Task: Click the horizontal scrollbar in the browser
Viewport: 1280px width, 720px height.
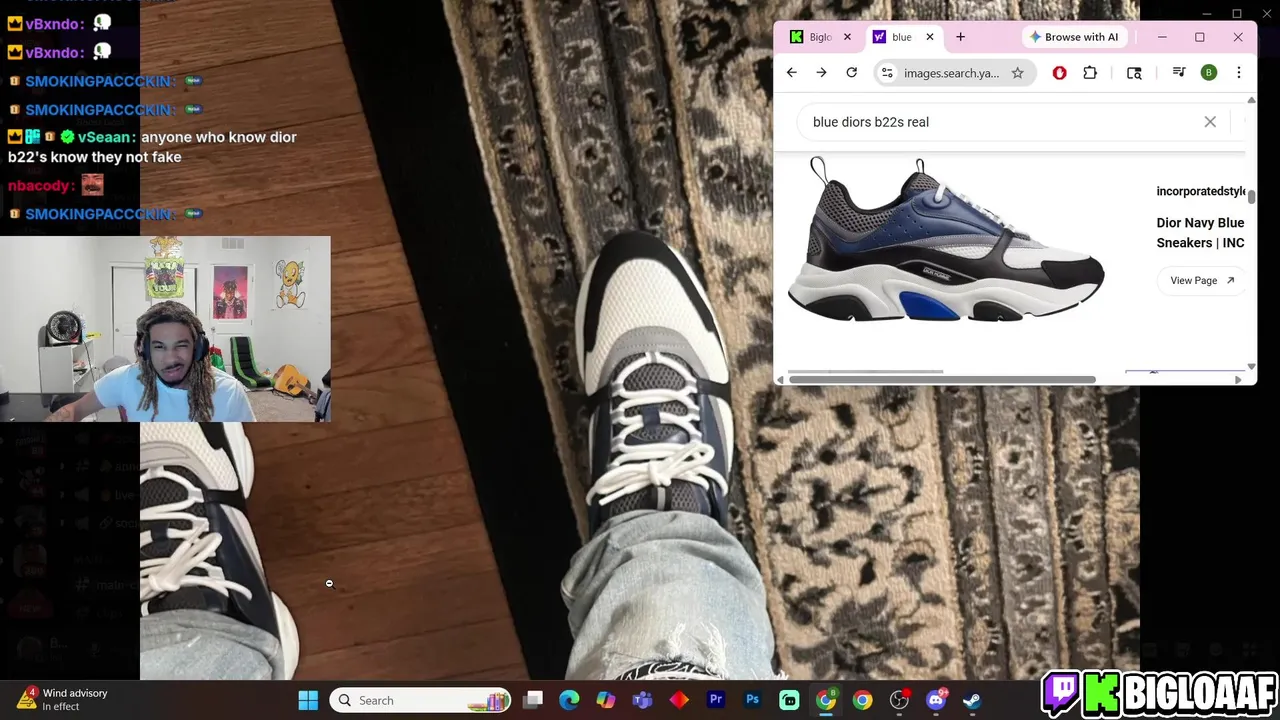Action: tap(942, 380)
